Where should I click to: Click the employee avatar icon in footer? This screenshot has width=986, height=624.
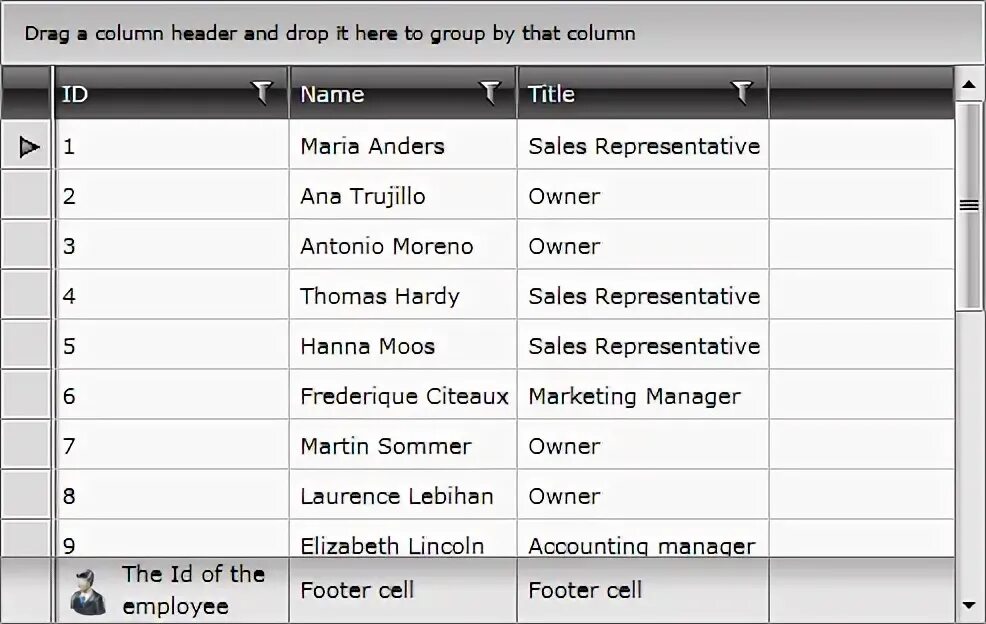tap(88, 590)
